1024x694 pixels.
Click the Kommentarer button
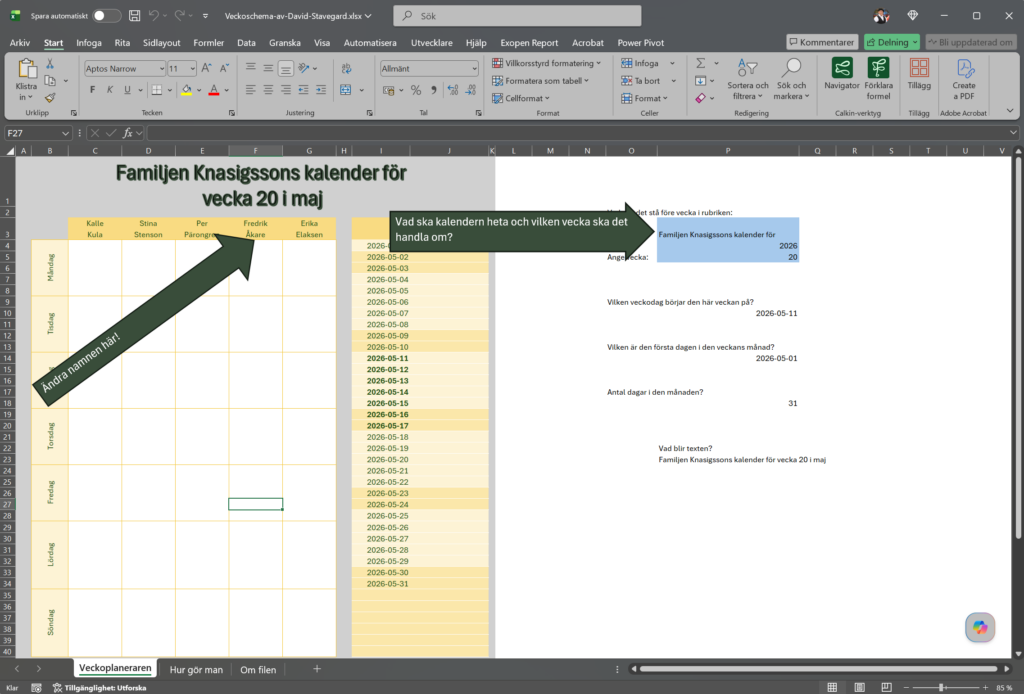click(x=822, y=42)
